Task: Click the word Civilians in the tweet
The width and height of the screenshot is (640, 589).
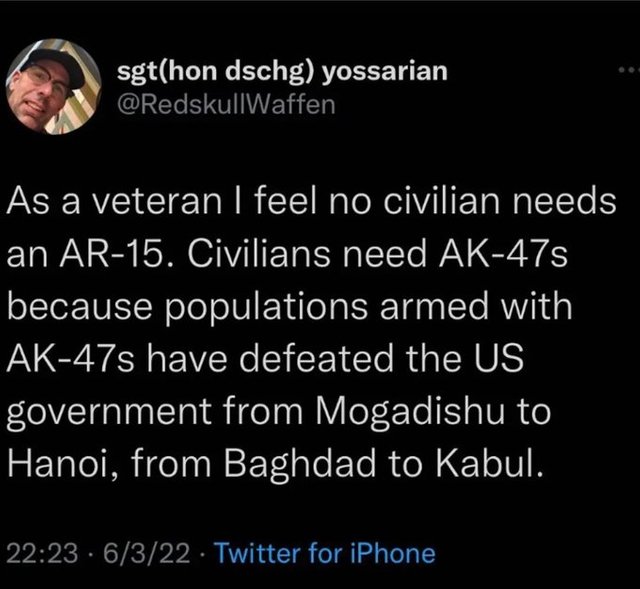Action: pyautogui.click(x=259, y=253)
